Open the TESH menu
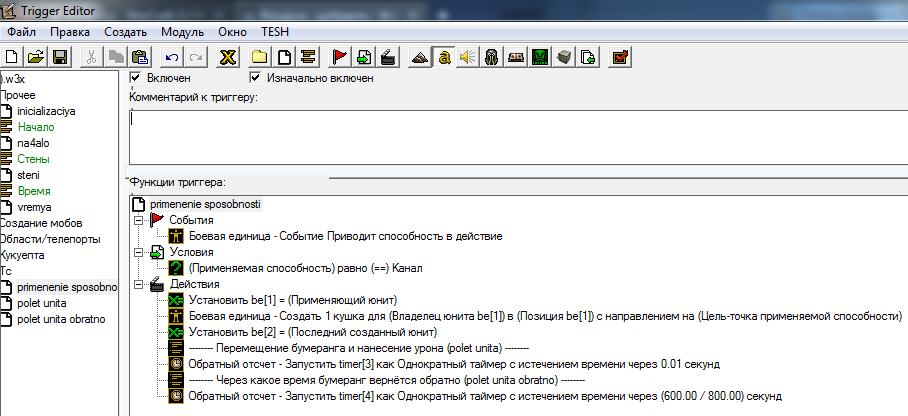 [x=275, y=32]
